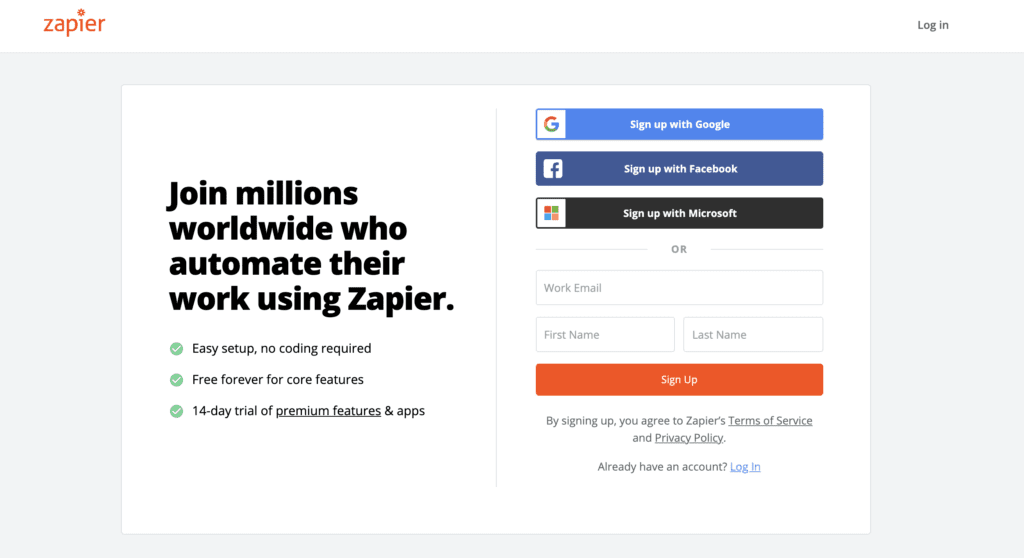Viewport: 1024px width, 558px height.
Task: Open the Privacy Policy link
Action: point(689,438)
